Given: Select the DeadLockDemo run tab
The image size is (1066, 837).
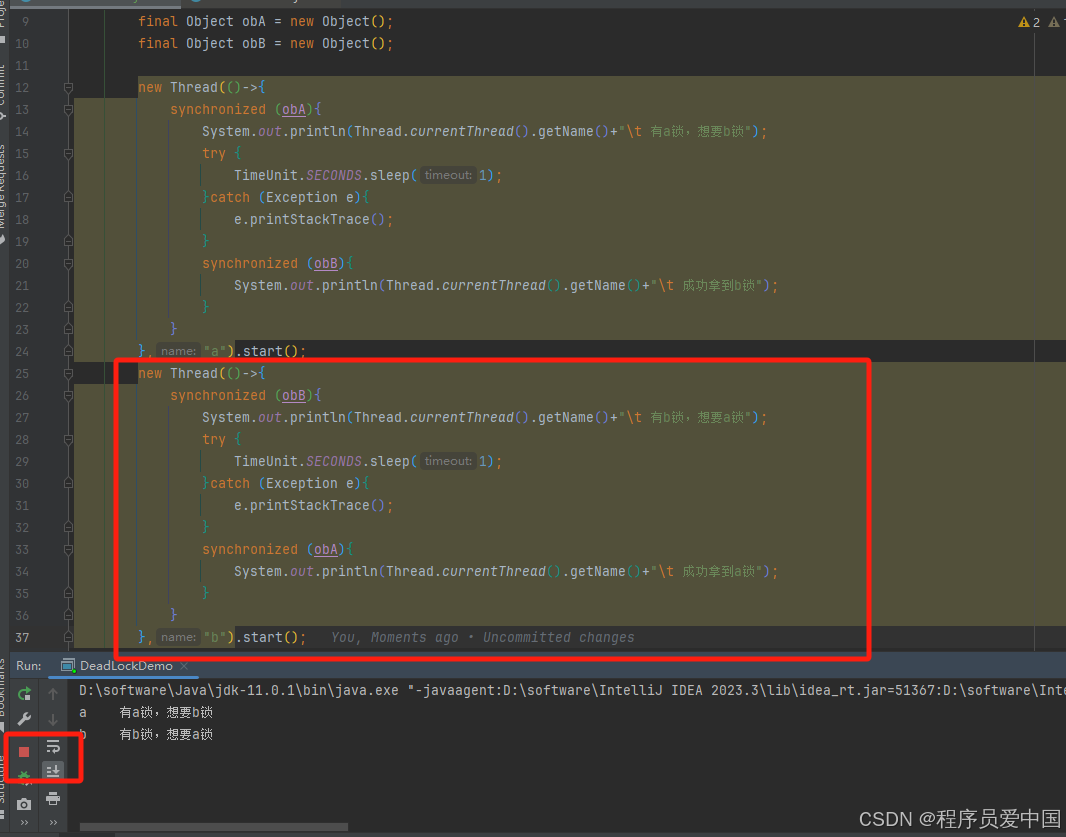Looking at the screenshot, I should point(126,666).
